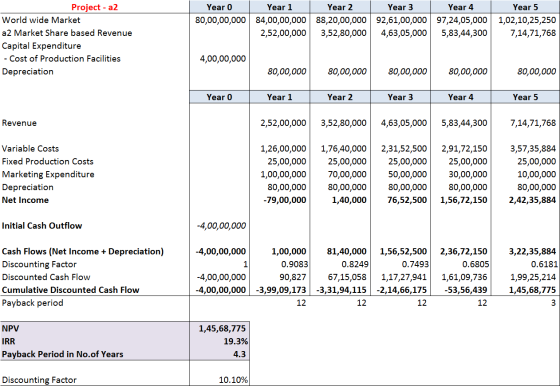Select Year 3 italic depreciation value in the top table
Image resolution: width=560 pixels, height=386 pixels.
click(x=407, y=71)
